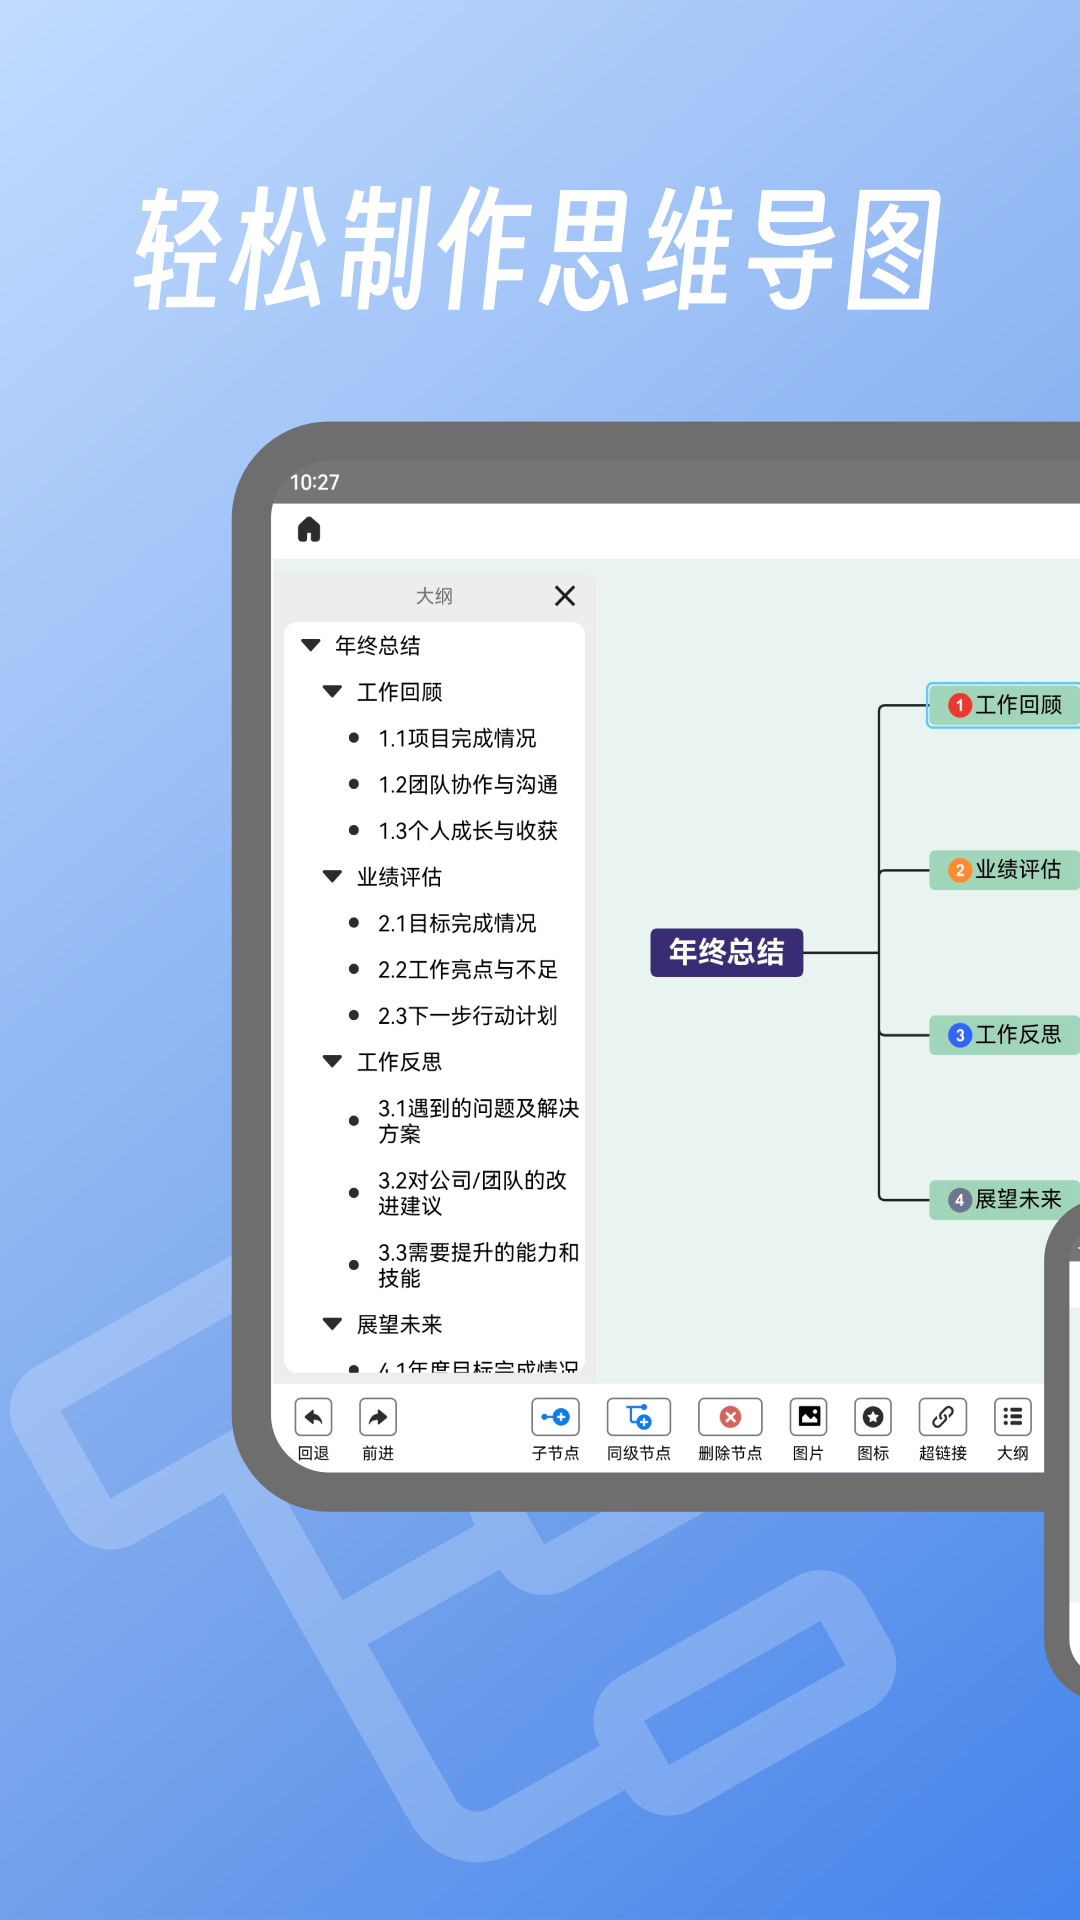
Task: Click the 业绩评估 mind map node
Action: click(x=1004, y=870)
